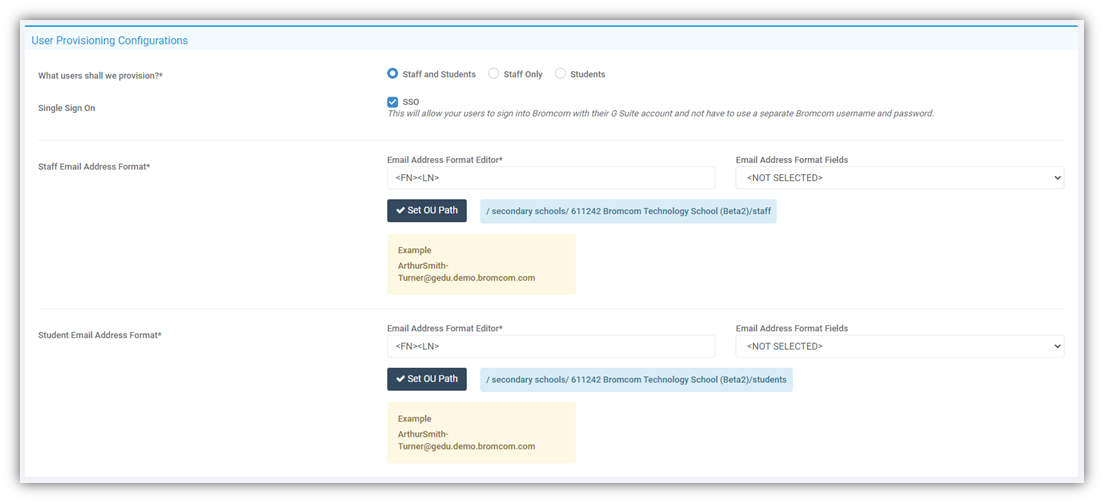The image size is (1104, 503).
Task: Untick the SSO checkbox
Action: point(393,102)
